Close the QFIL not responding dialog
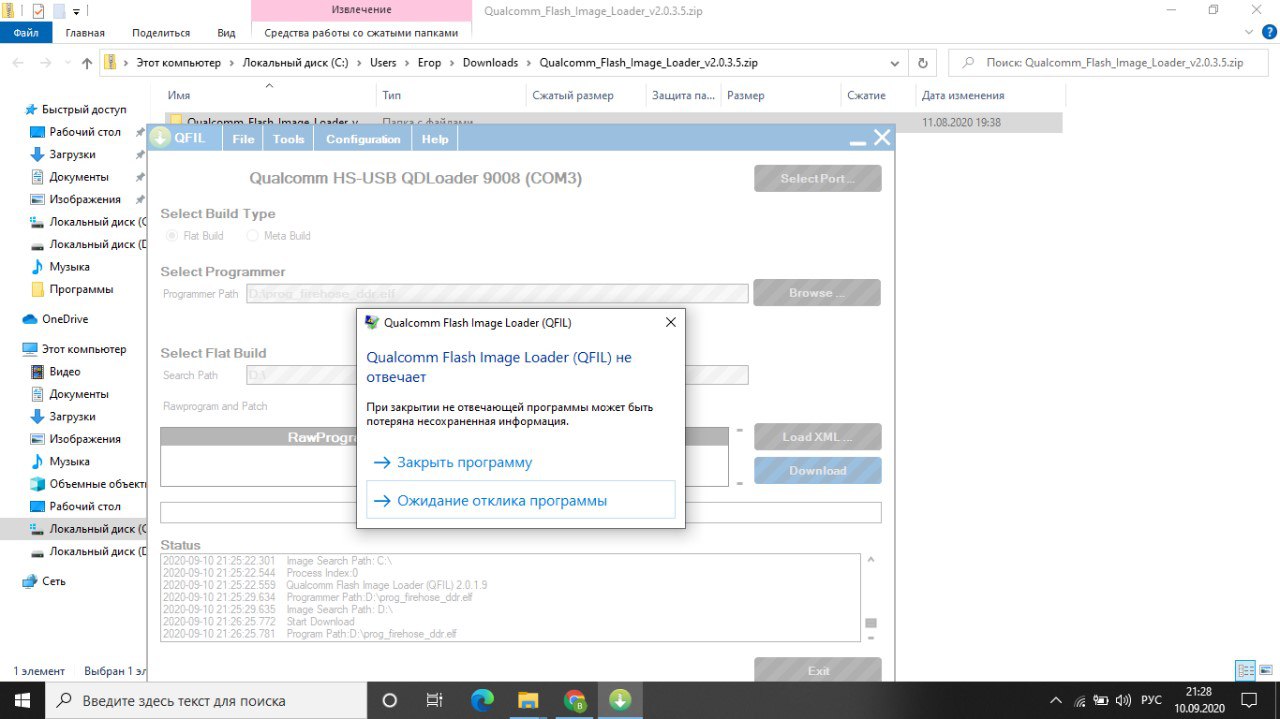Viewport: 1280px width, 719px height. click(x=670, y=322)
